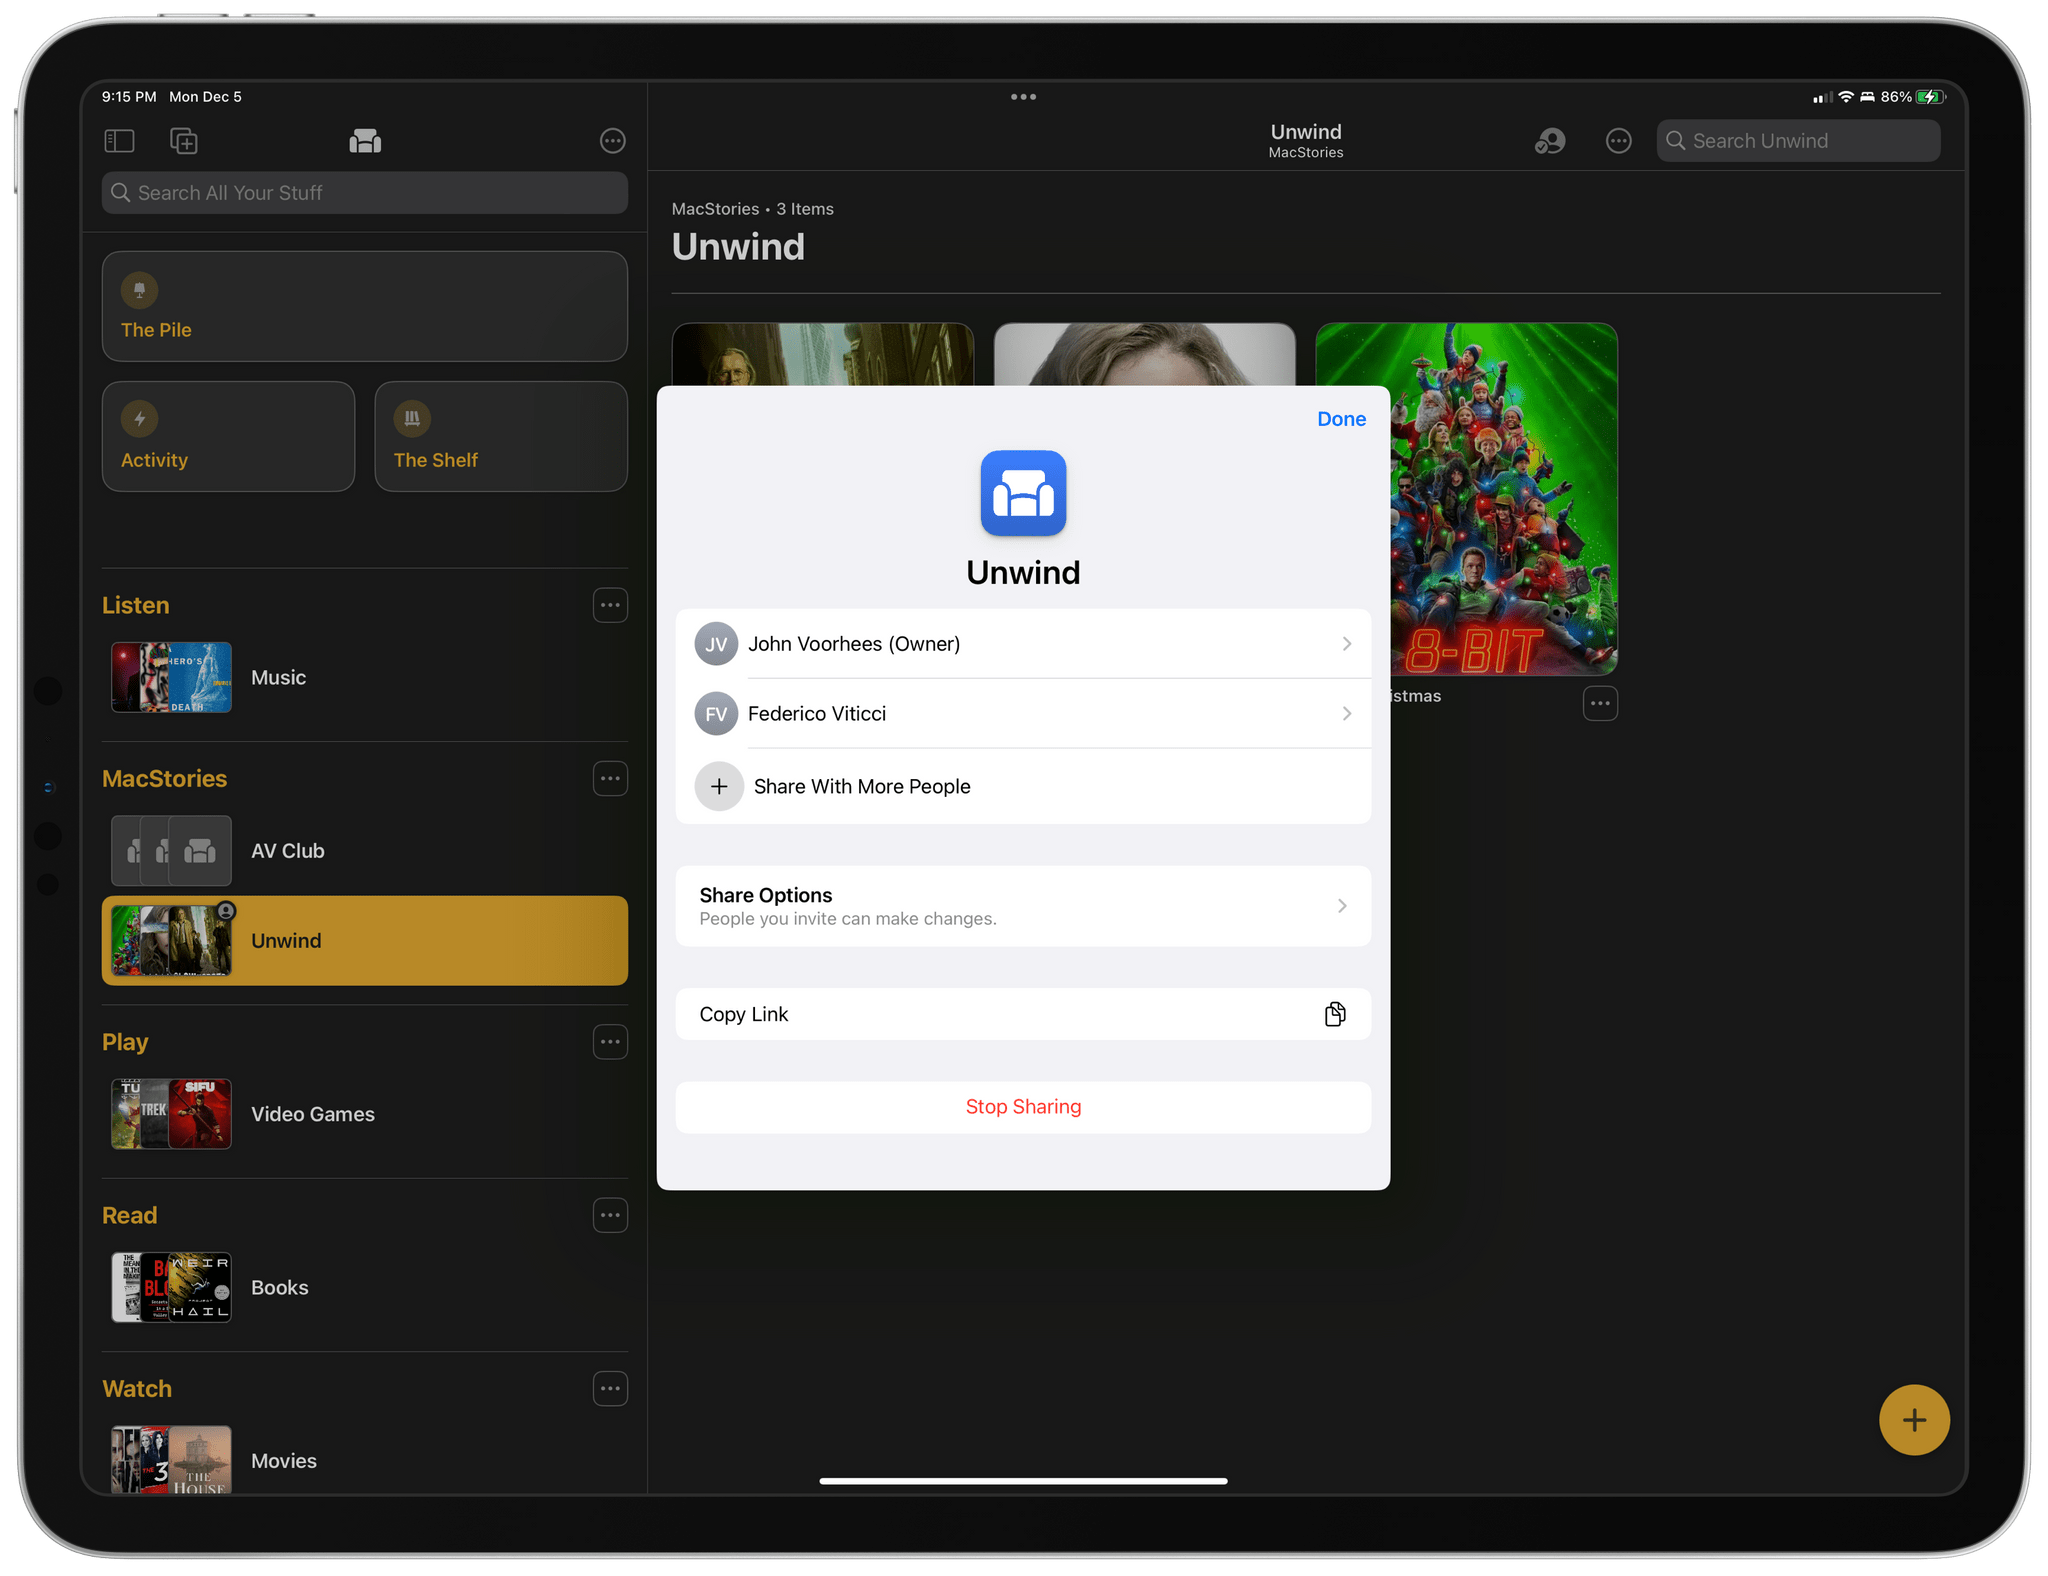
Task: Tap the Unwind app icon in share sheet
Action: (1023, 493)
